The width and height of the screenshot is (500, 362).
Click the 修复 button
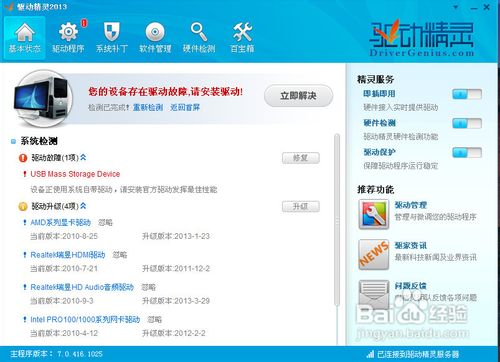(x=301, y=158)
